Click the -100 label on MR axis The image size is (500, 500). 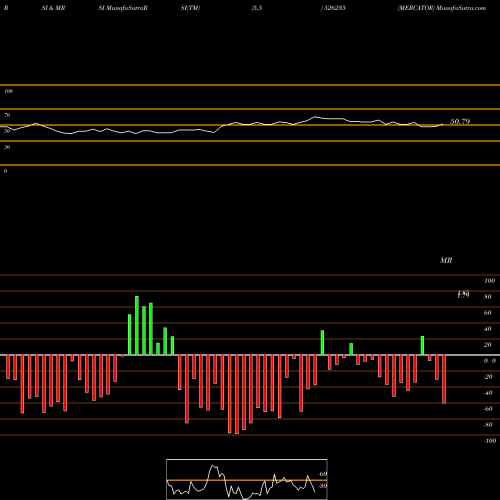(490, 441)
